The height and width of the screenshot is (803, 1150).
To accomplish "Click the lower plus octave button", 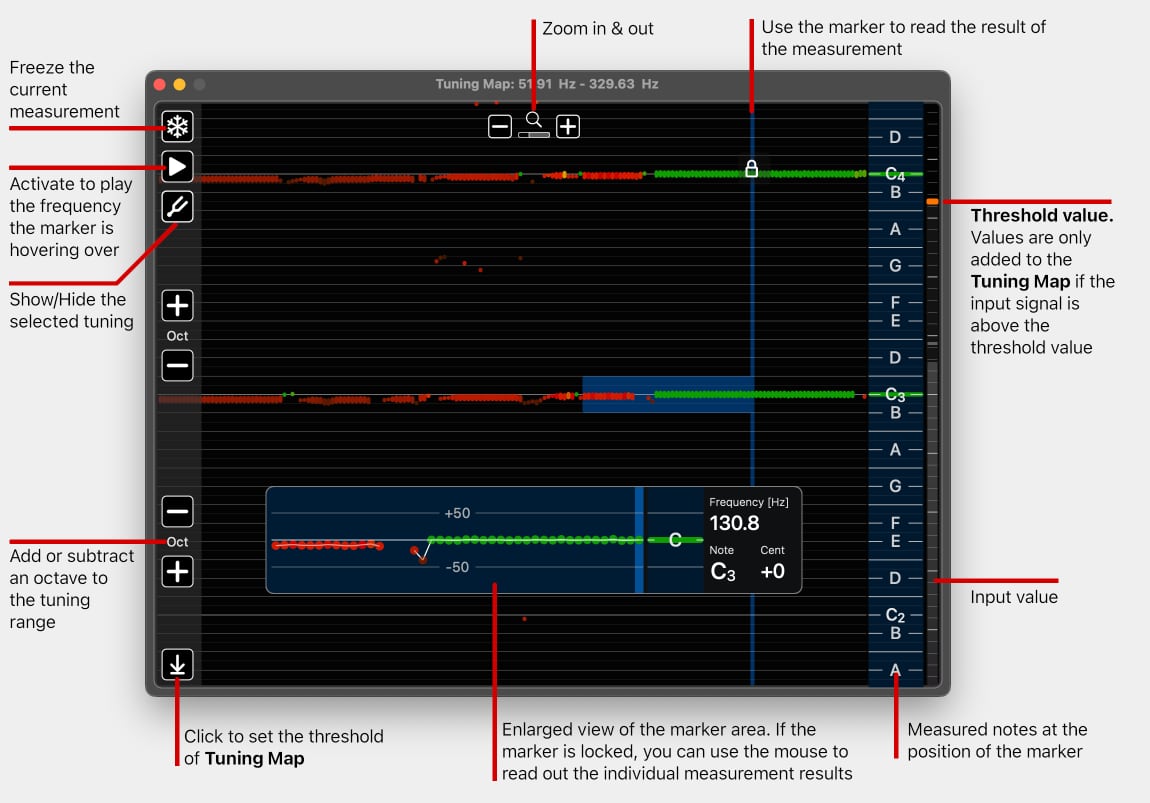I will click(x=178, y=572).
